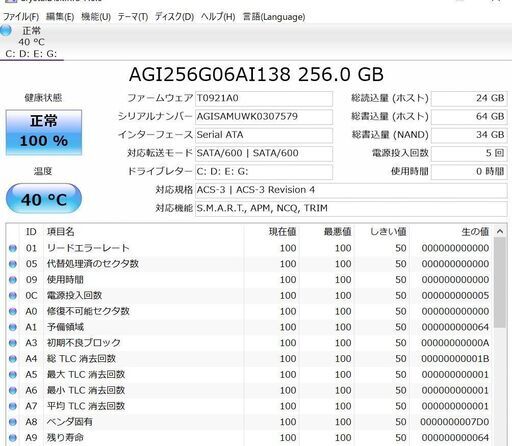
Task: Select the 代替処理済のセクタ数 row name
Action: tap(93, 264)
